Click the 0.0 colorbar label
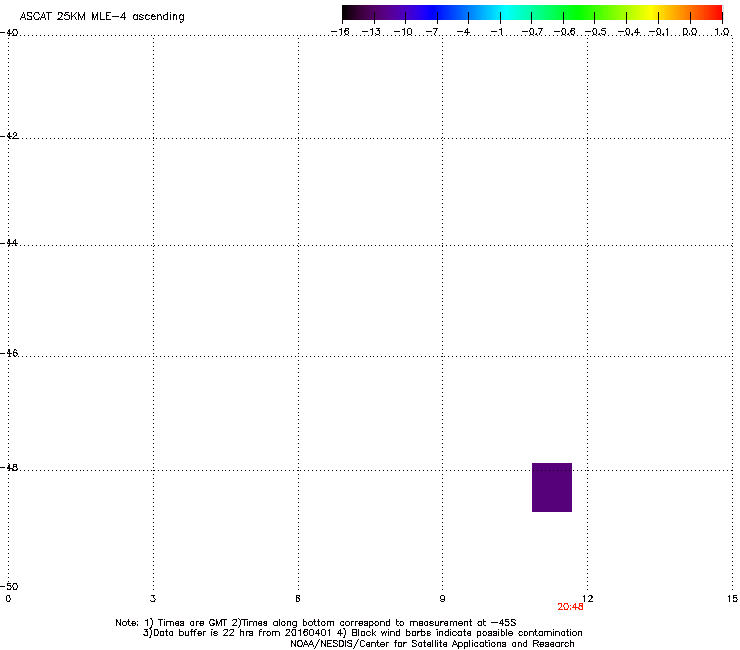The width and height of the screenshot is (740, 650). (690, 32)
